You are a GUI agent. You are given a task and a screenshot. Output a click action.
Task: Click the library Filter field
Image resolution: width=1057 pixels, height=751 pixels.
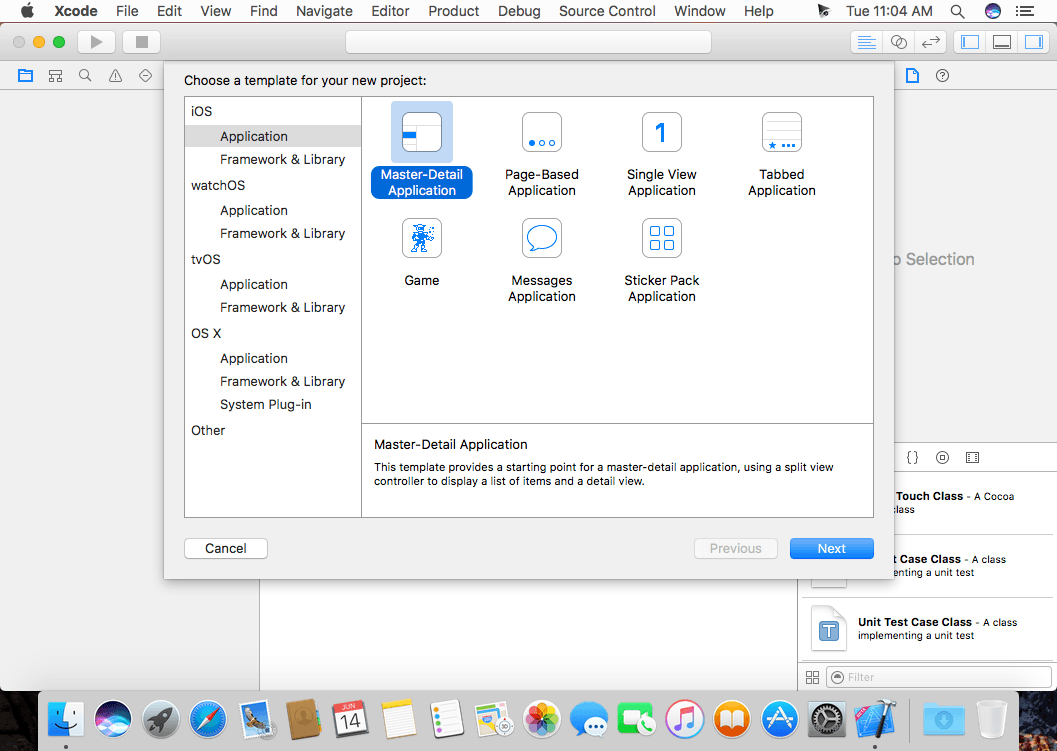click(938, 677)
